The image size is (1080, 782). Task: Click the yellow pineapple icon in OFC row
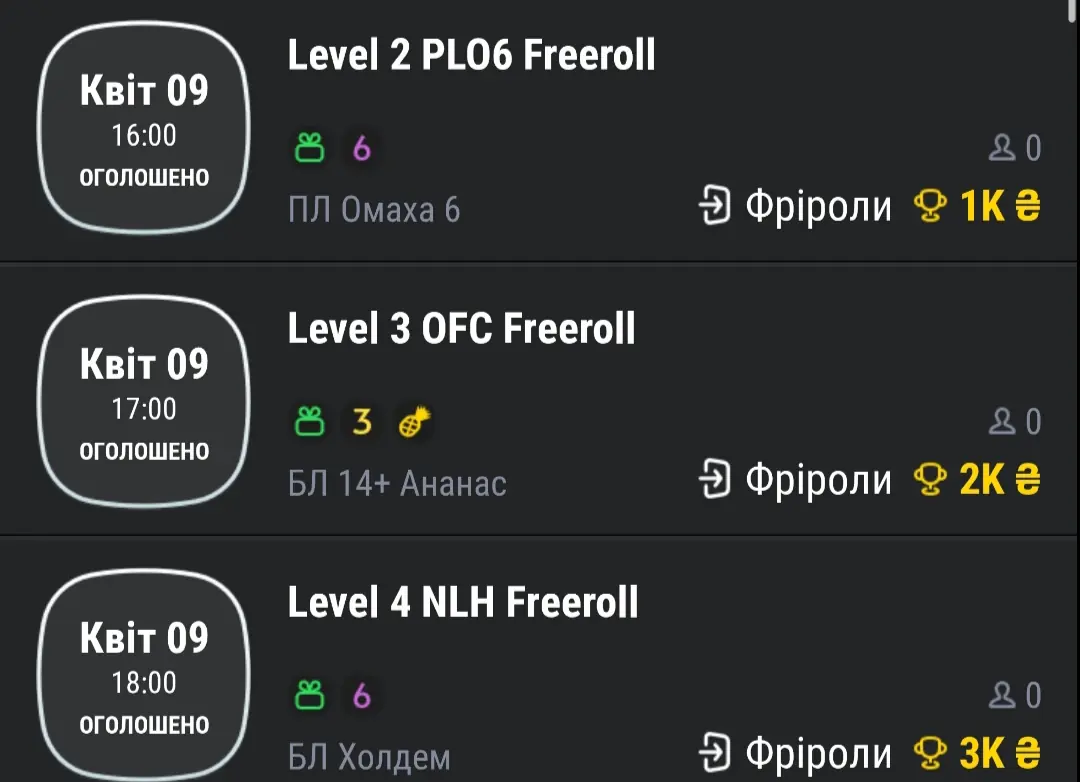(x=413, y=424)
